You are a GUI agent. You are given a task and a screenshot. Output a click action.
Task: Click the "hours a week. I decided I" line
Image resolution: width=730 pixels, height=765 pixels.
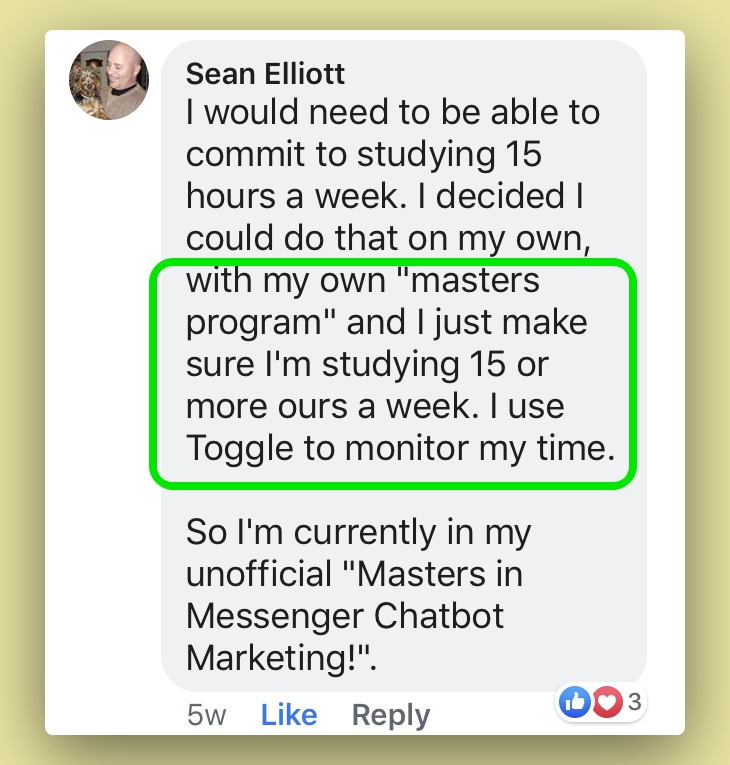[x=385, y=197]
